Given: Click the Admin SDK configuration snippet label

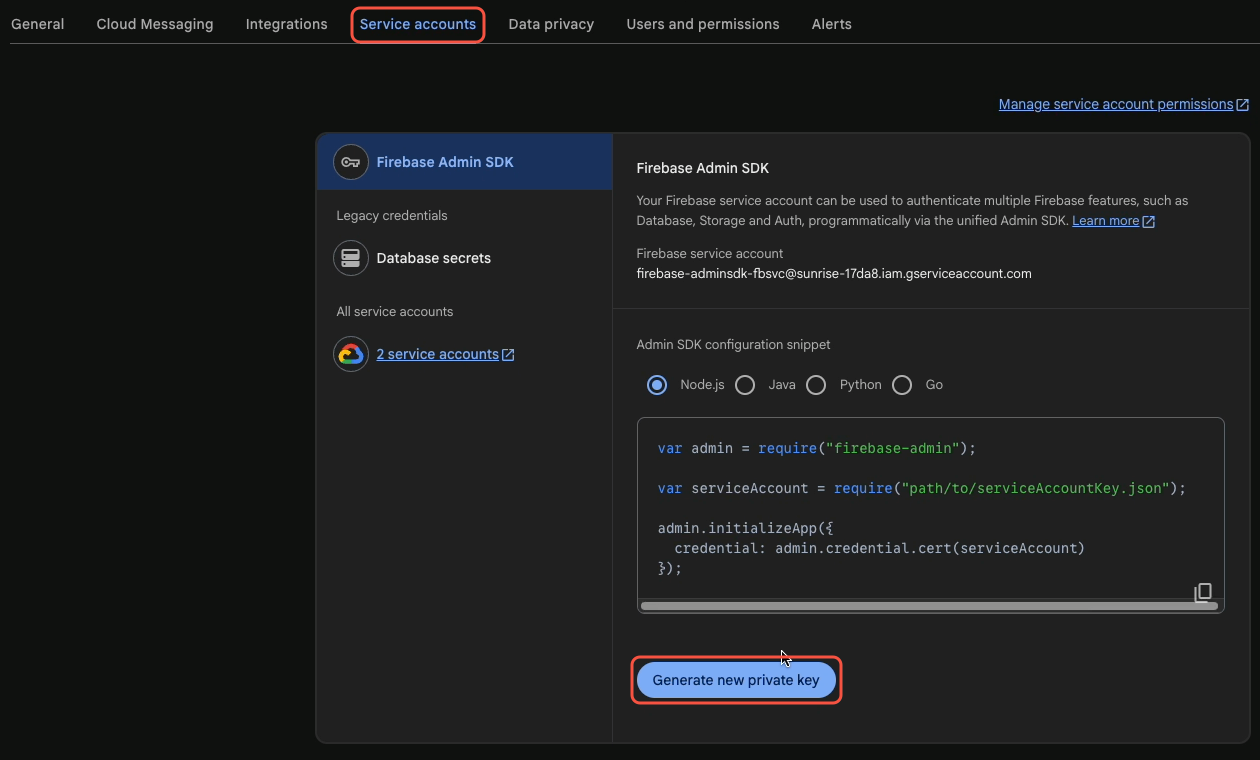Looking at the screenshot, I should (733, 345).
